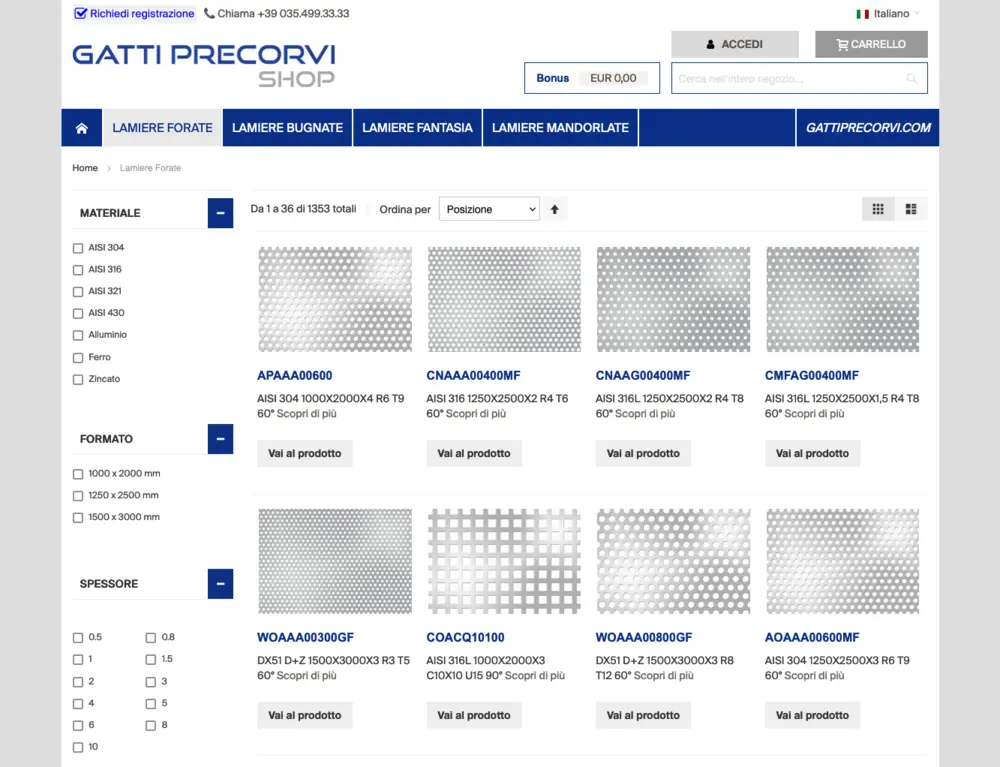Select the Zincato checkbox

pos(78,379)
